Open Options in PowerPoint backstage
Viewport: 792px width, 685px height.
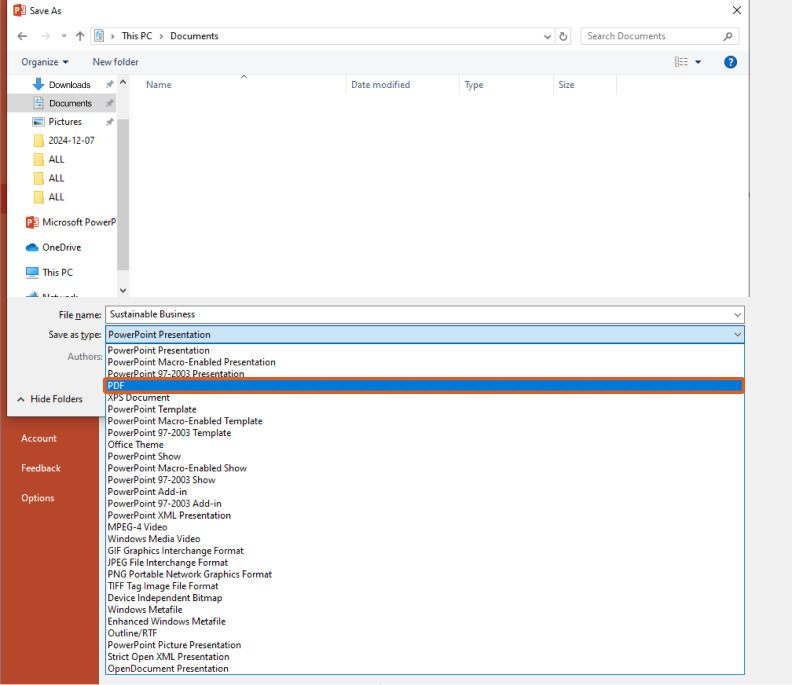pos(38,498)
